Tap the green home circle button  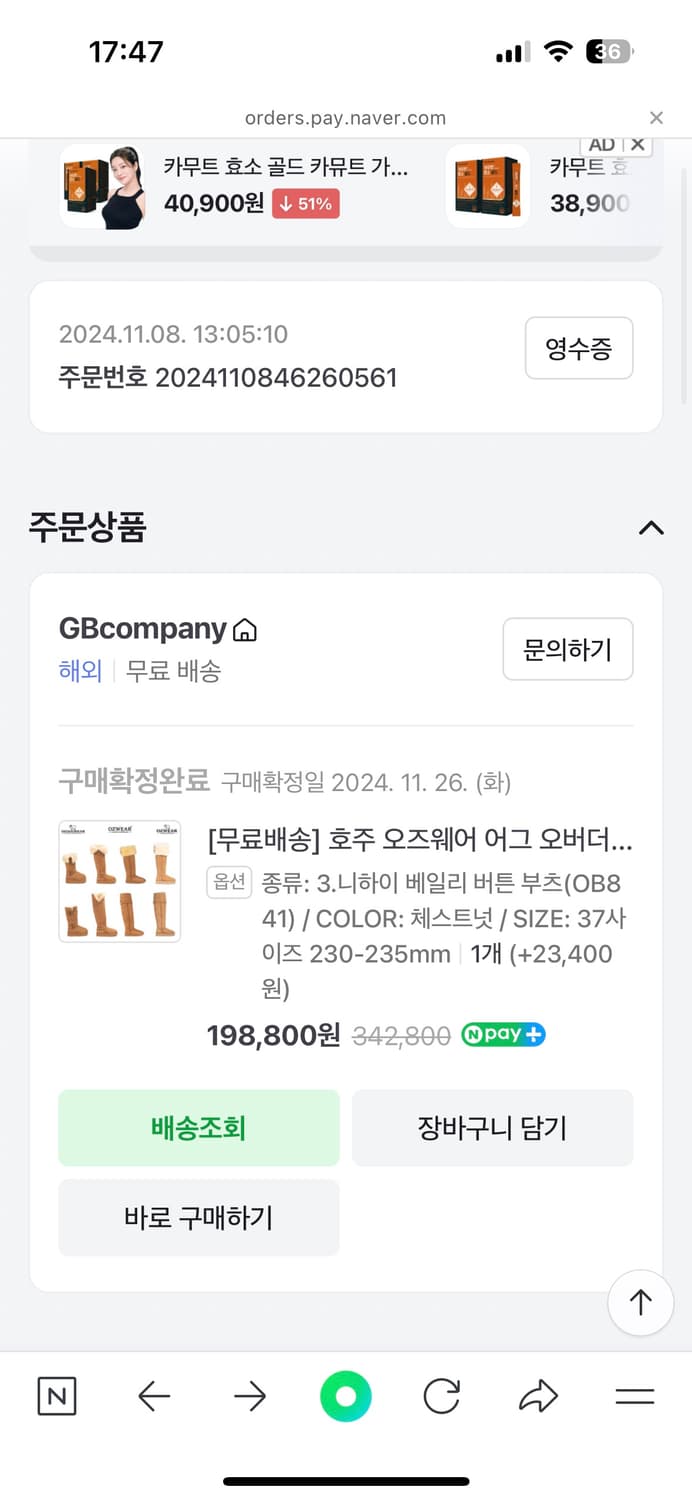pos(345,1397)
